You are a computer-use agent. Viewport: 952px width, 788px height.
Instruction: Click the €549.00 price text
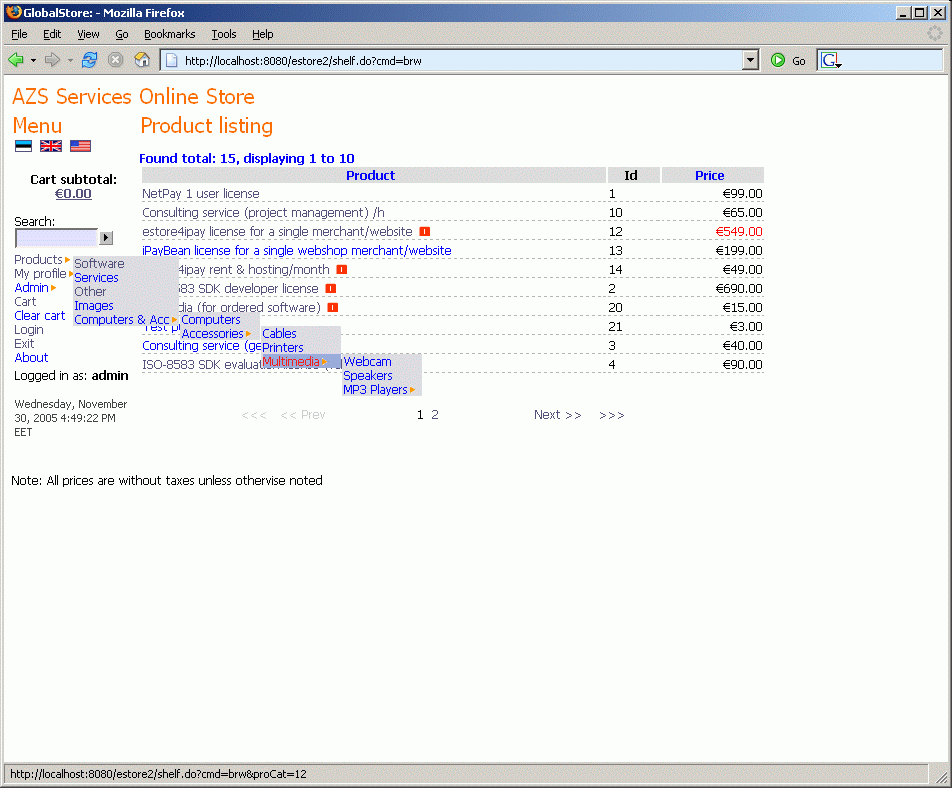pyautogui.click(x=739, y=231)
